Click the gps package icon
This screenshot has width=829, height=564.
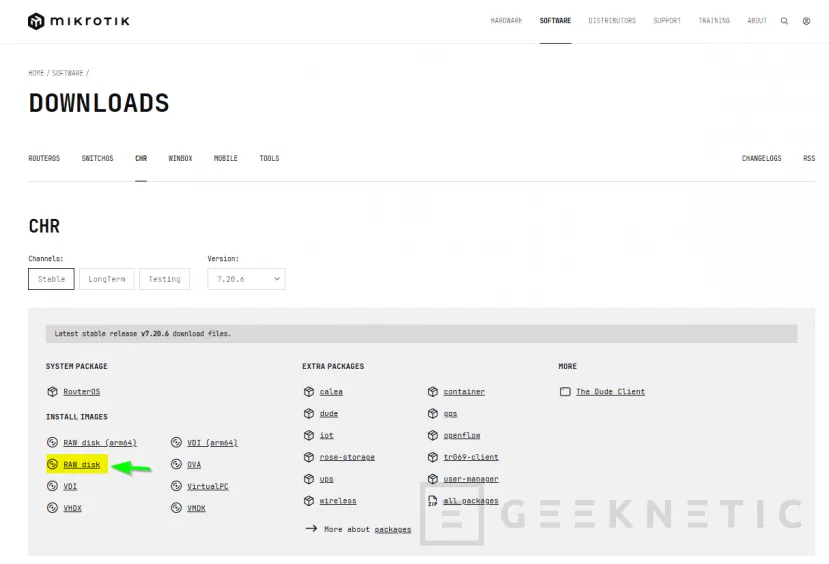(x=433, y=413)
